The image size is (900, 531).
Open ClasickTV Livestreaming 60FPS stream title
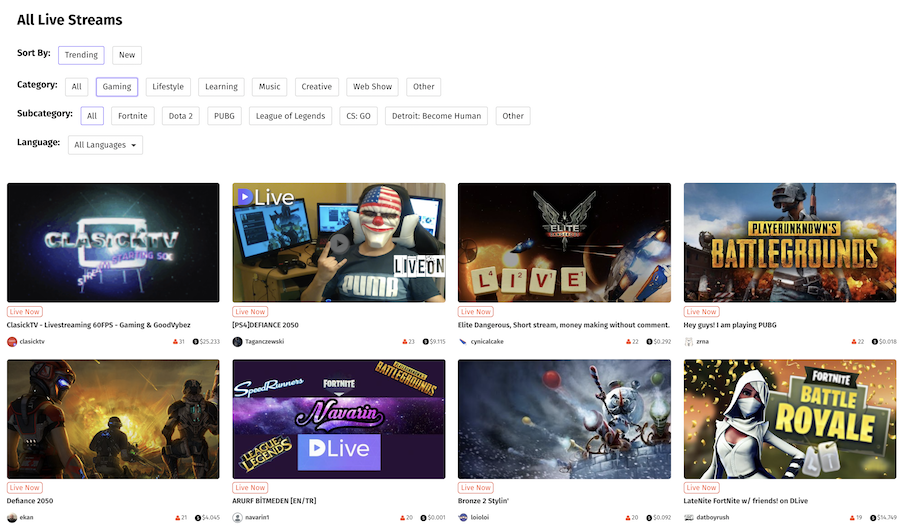[x=99, y=325]
